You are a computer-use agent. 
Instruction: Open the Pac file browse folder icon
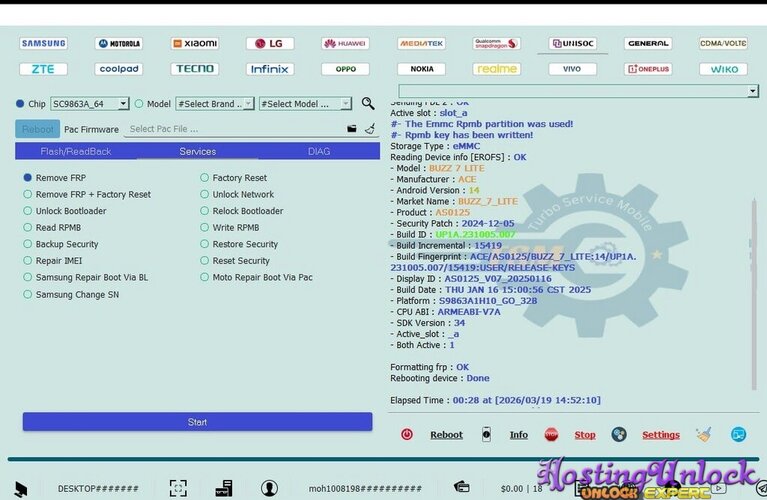click(352, 129)
